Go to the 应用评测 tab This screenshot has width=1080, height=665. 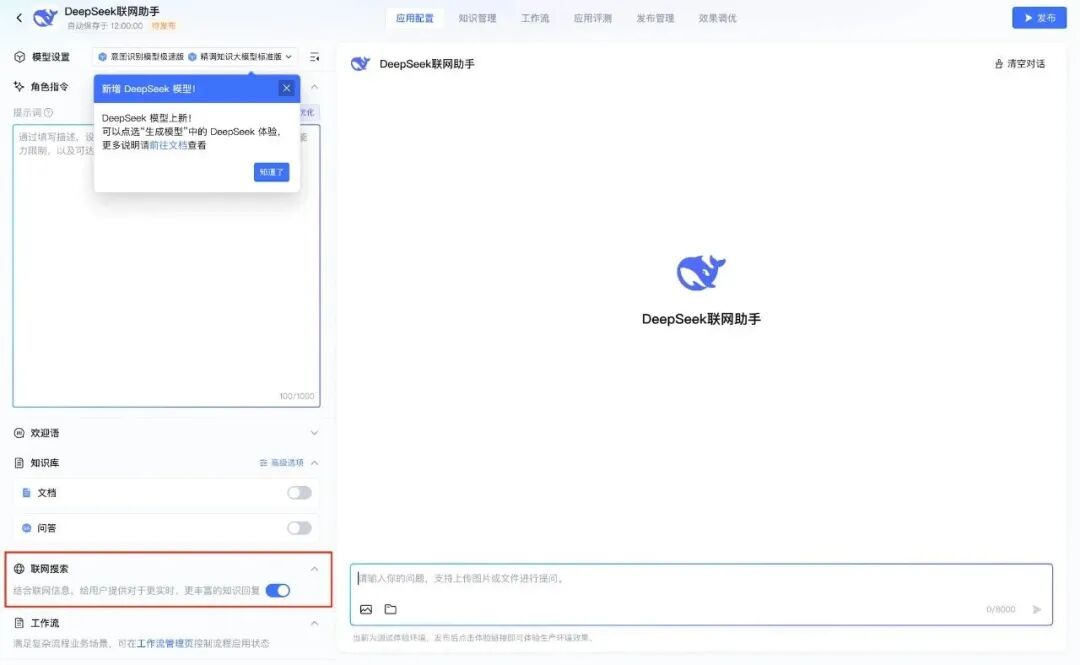(592, 18)
